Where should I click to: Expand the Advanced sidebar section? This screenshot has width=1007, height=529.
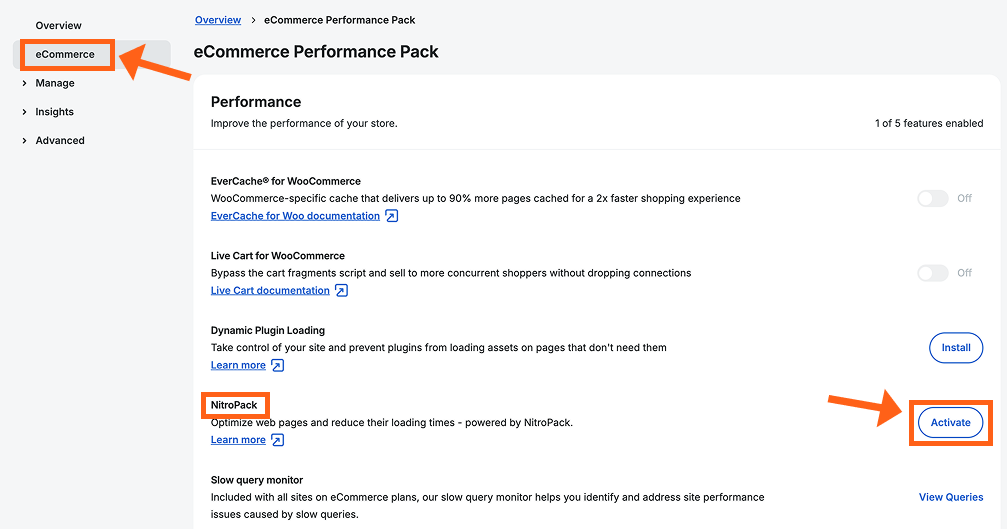point(24,141)
